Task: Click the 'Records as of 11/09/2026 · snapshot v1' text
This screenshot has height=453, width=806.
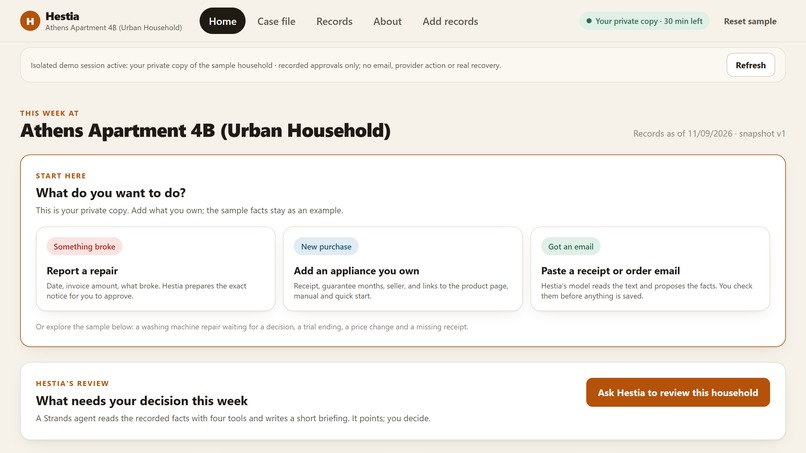Action: pyautogui.click(x=709, y=133)
